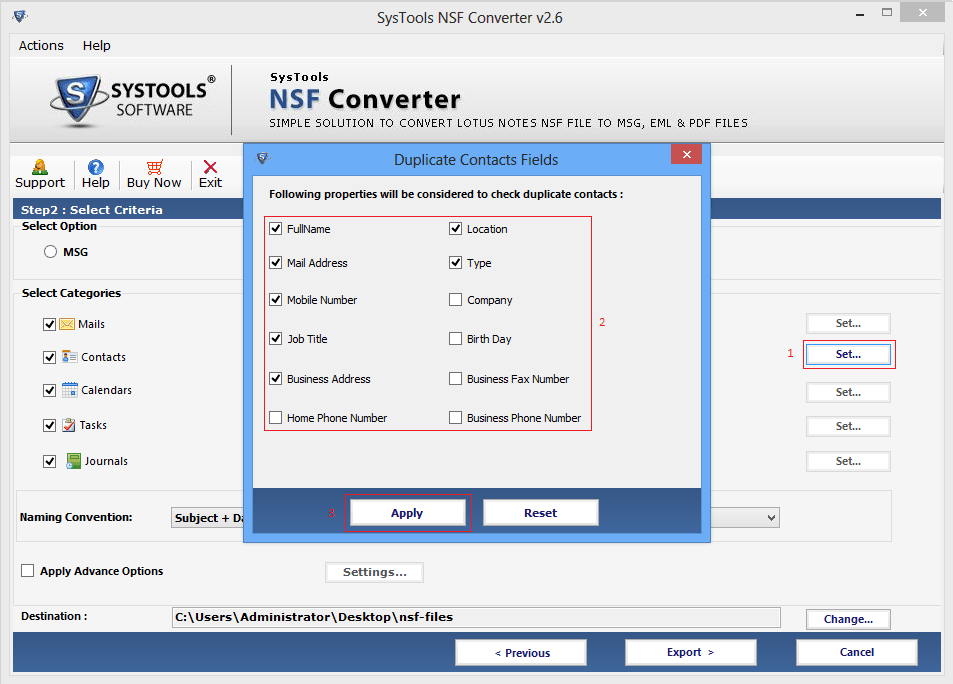Close the NSF Converter window

[922, 13]
